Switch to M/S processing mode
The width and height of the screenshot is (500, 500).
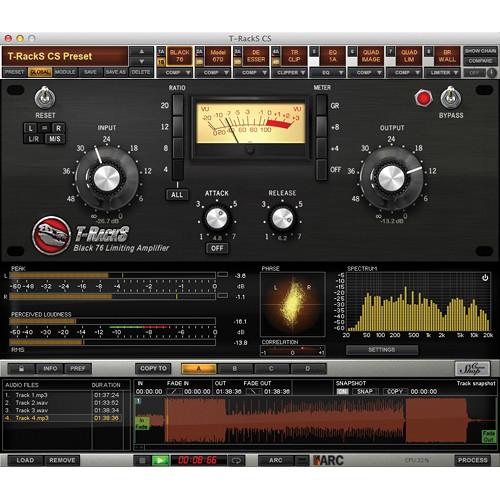pyautogui.click(x=55, y=139)
